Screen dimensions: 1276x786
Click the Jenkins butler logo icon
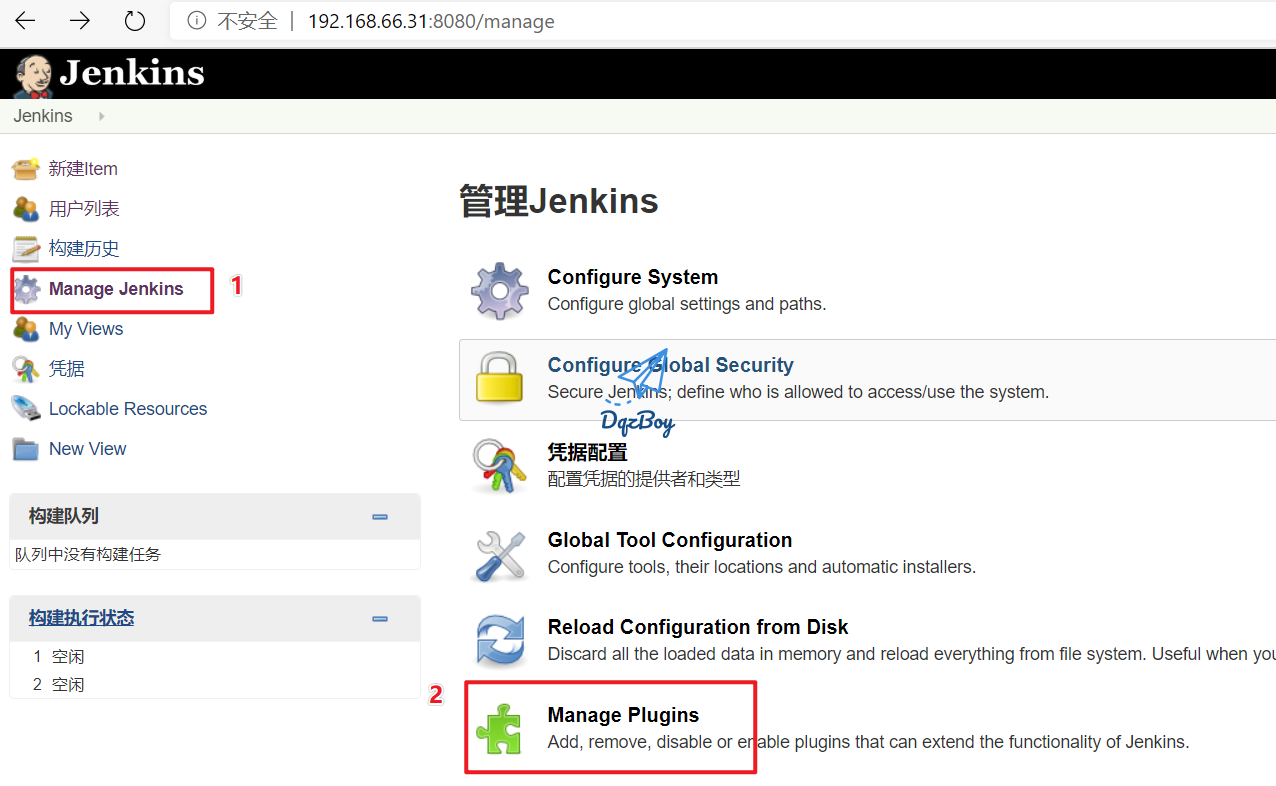pyautogui.click(x=32, y=75)
